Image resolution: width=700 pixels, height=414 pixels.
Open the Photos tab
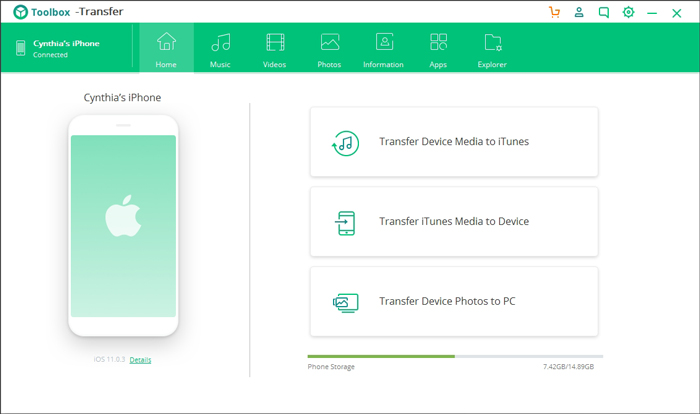coord(329,48)
